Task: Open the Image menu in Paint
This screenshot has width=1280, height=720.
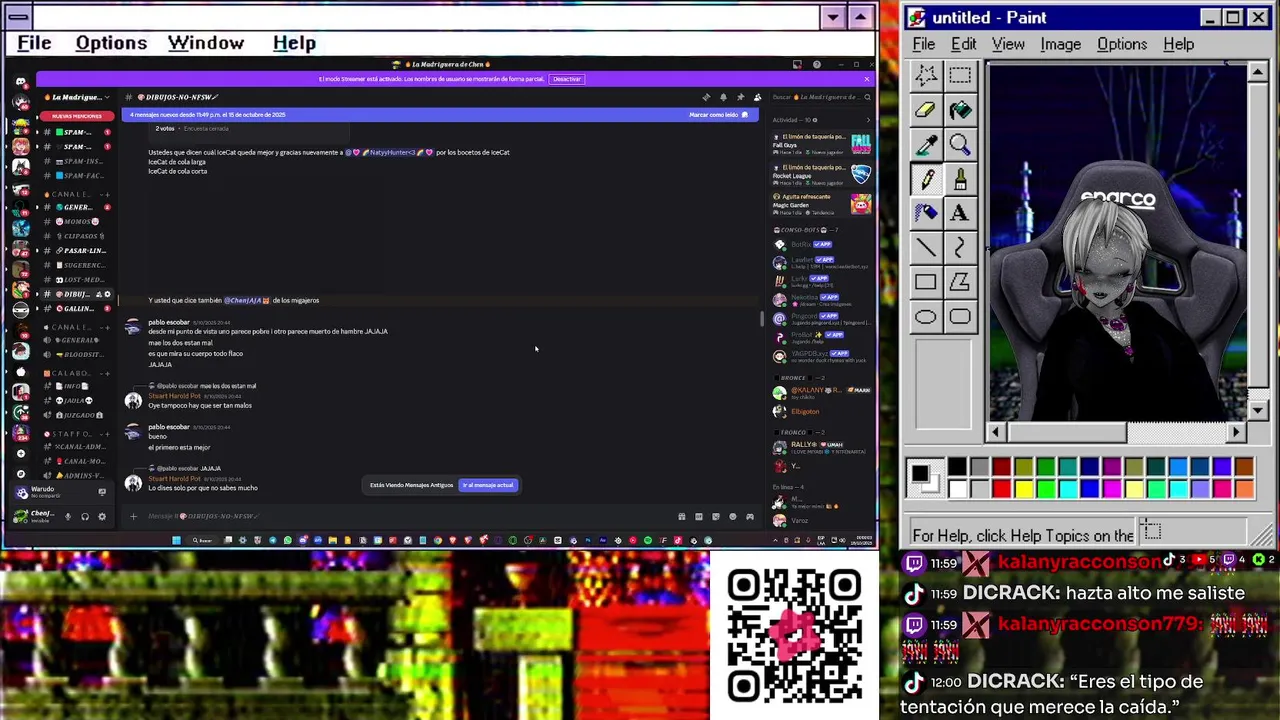Action: pos(1060,44)
